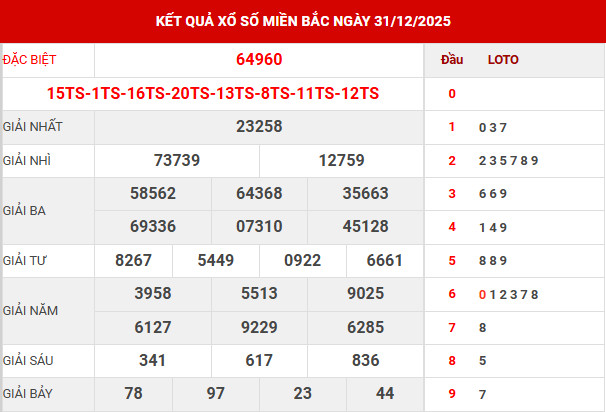
Task: Click the first prize number 23258
Action: 259,127
